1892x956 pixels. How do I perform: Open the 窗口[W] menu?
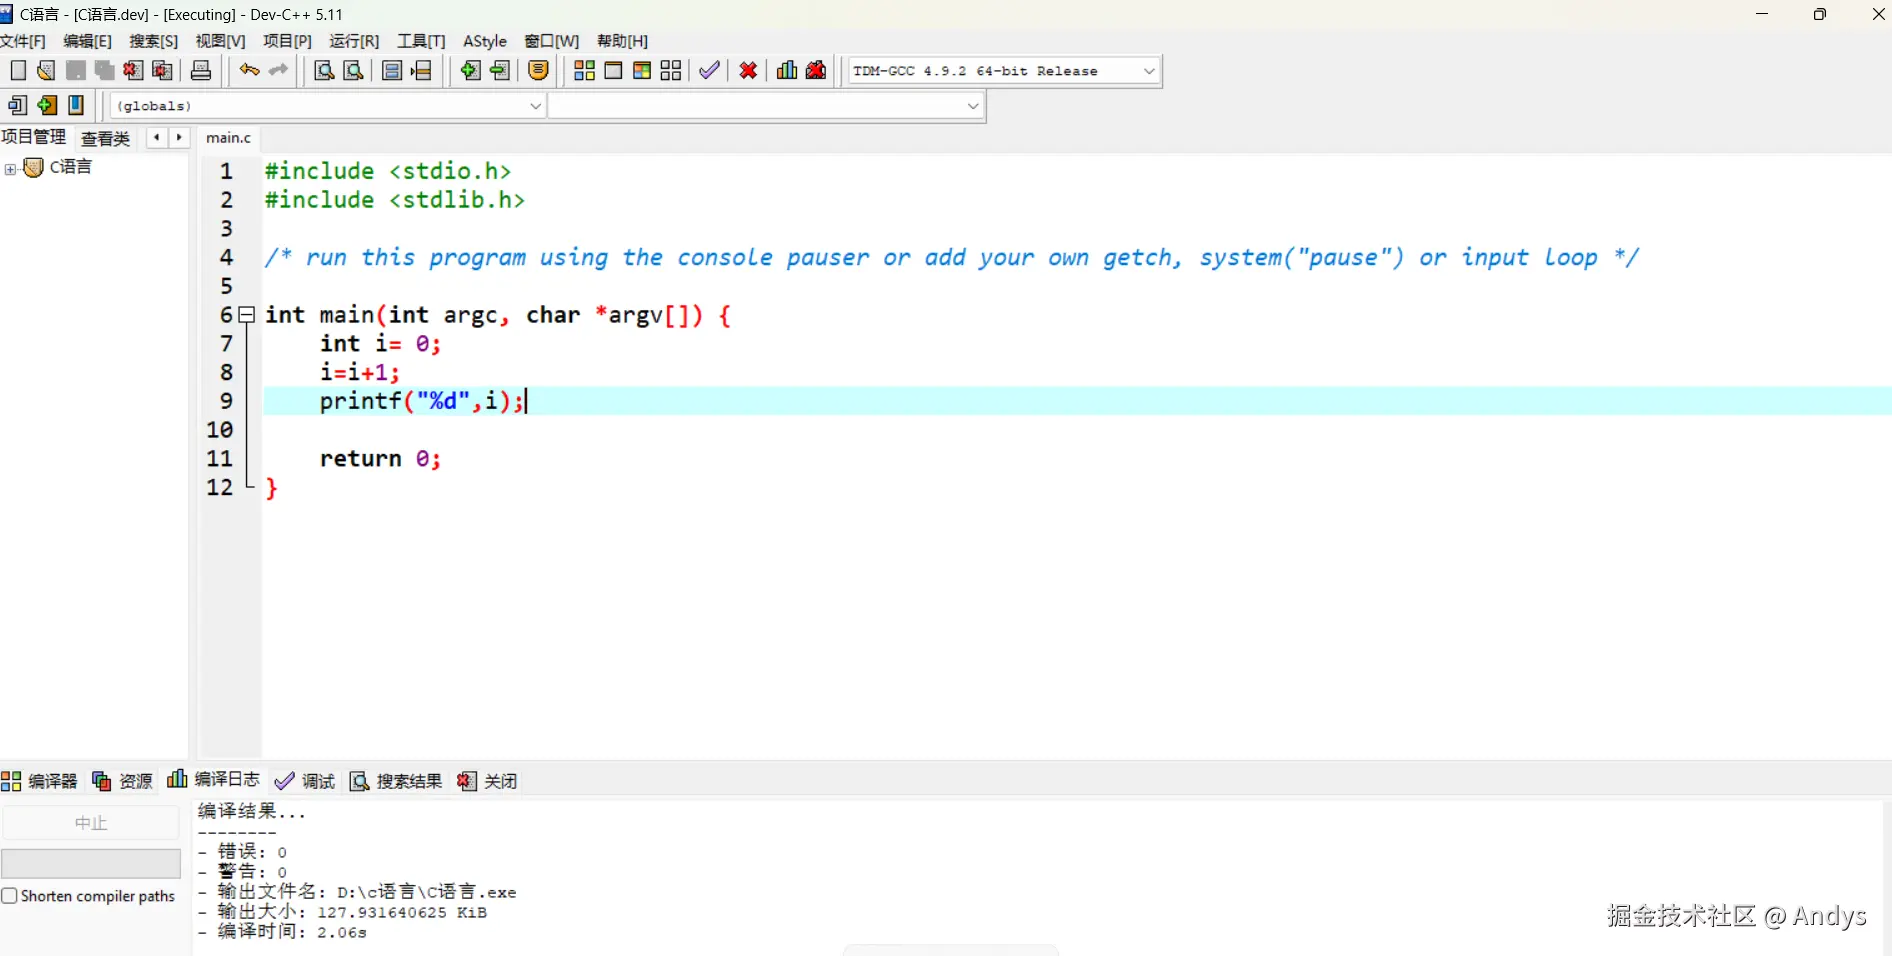[x=551, y=41]
